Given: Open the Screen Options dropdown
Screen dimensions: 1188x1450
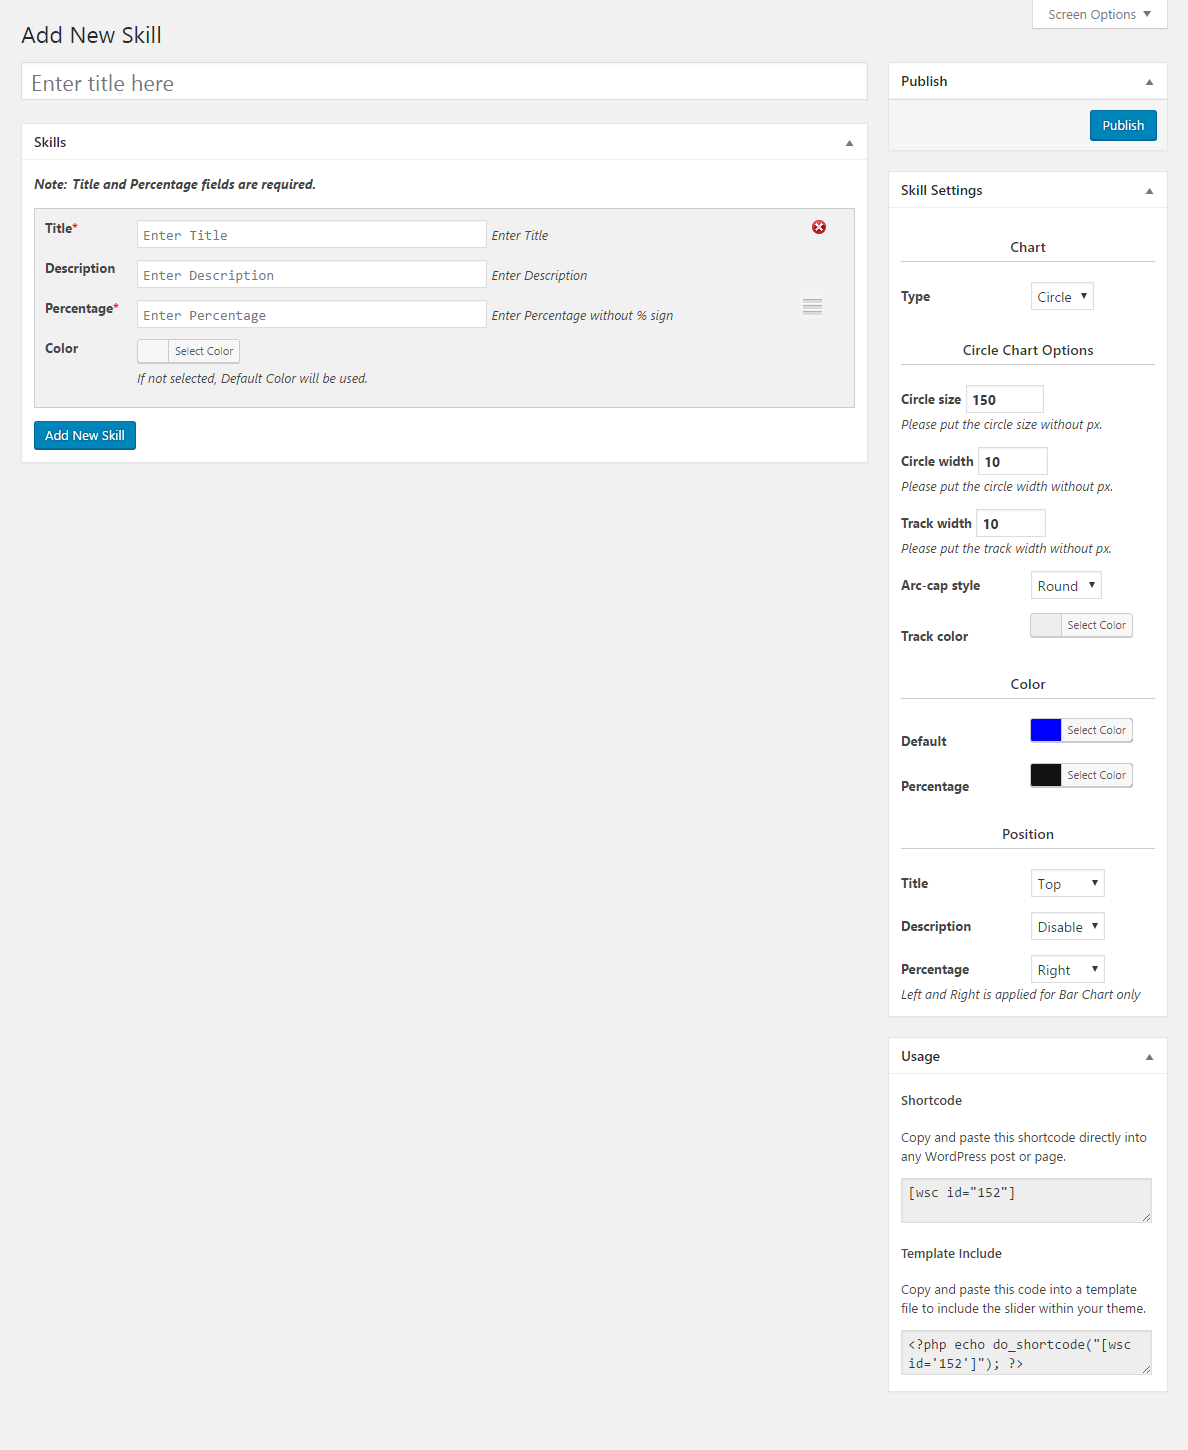Looking at the screenshot, I should click(1099, 14).
